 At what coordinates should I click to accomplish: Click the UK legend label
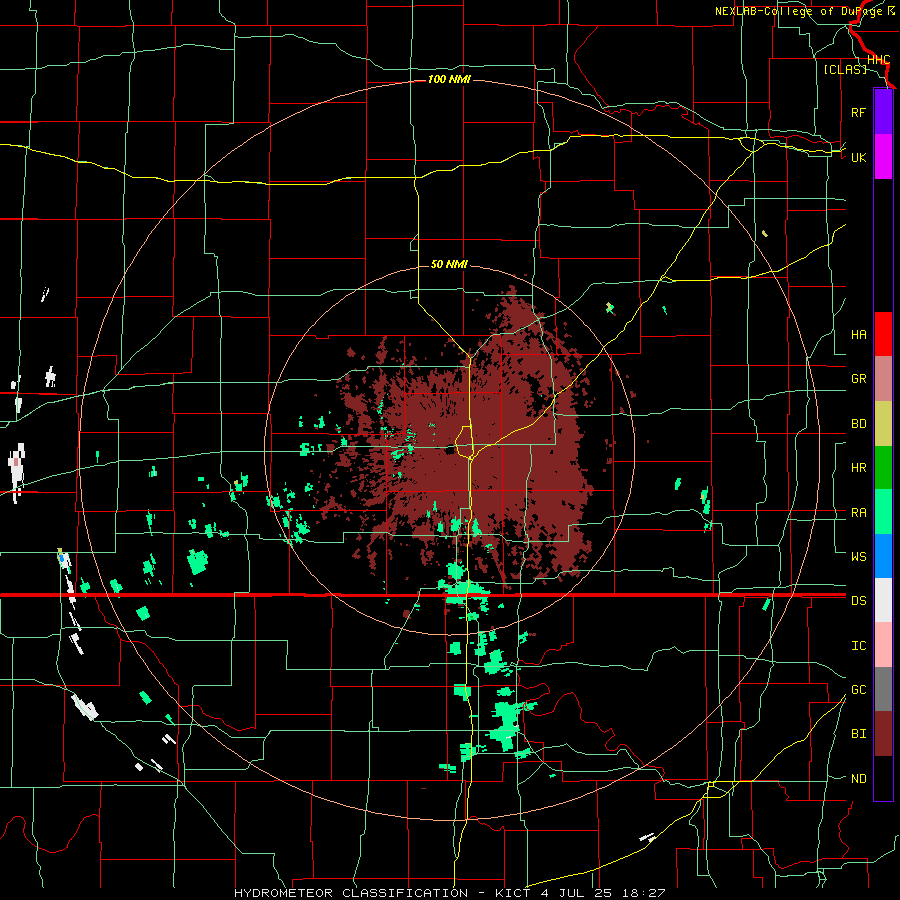tap(858, 157)
